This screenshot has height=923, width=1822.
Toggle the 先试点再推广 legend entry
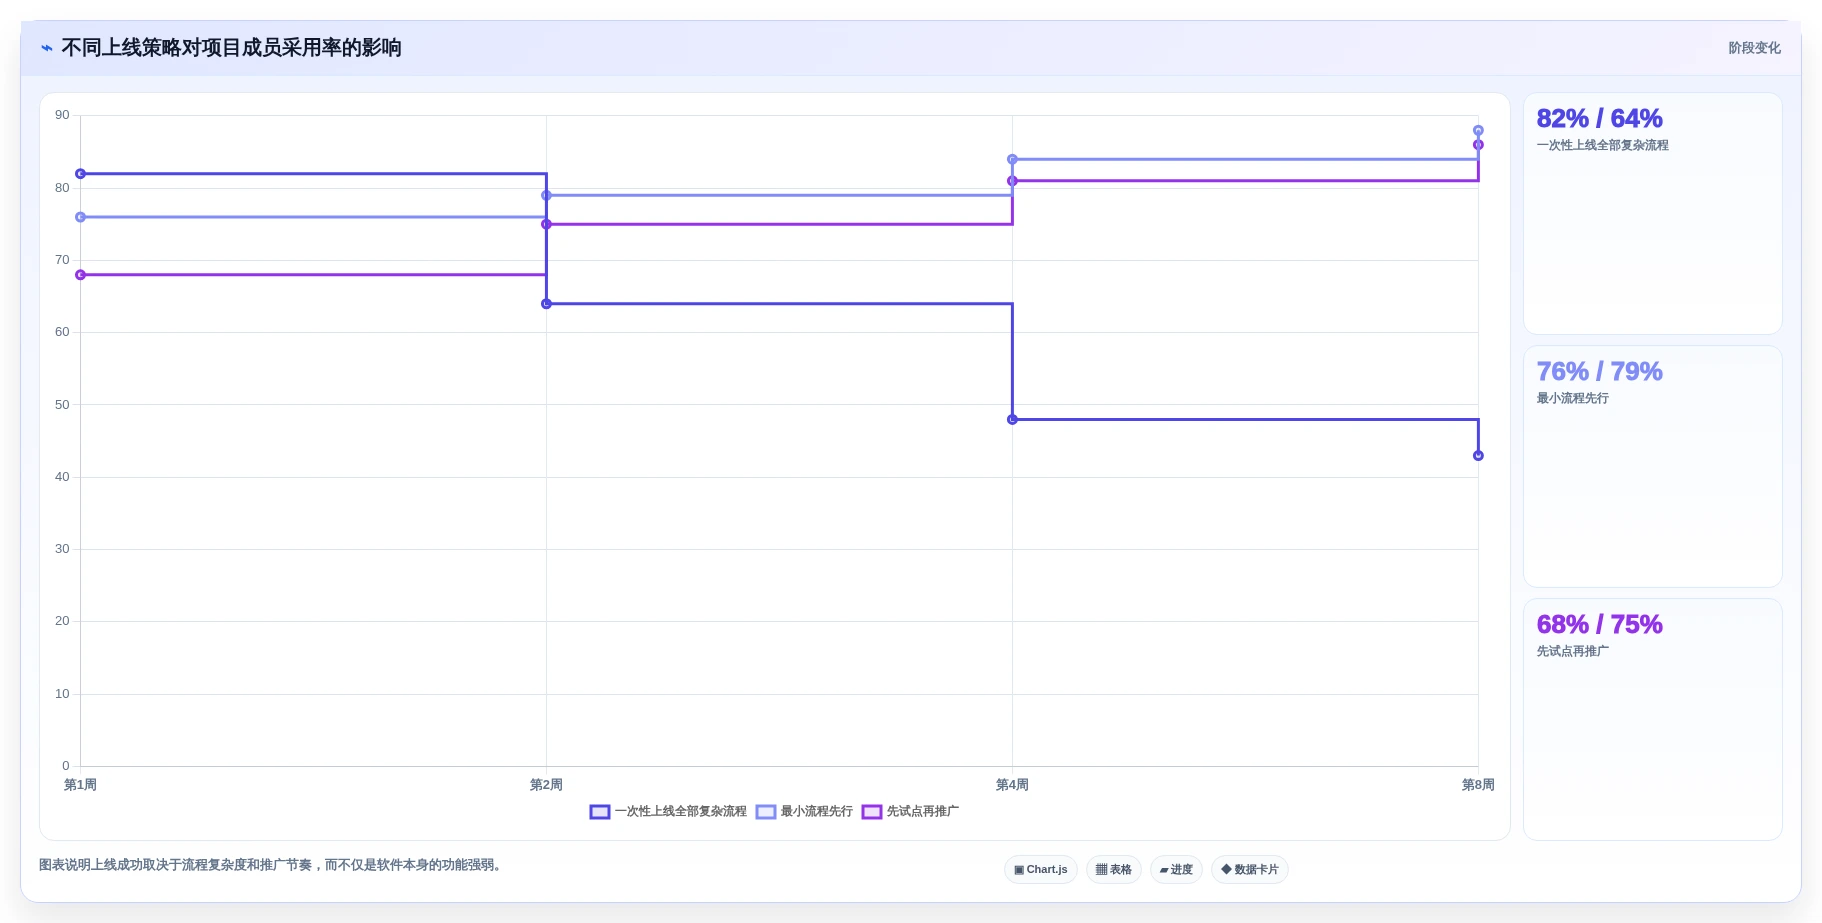(910, 812)
